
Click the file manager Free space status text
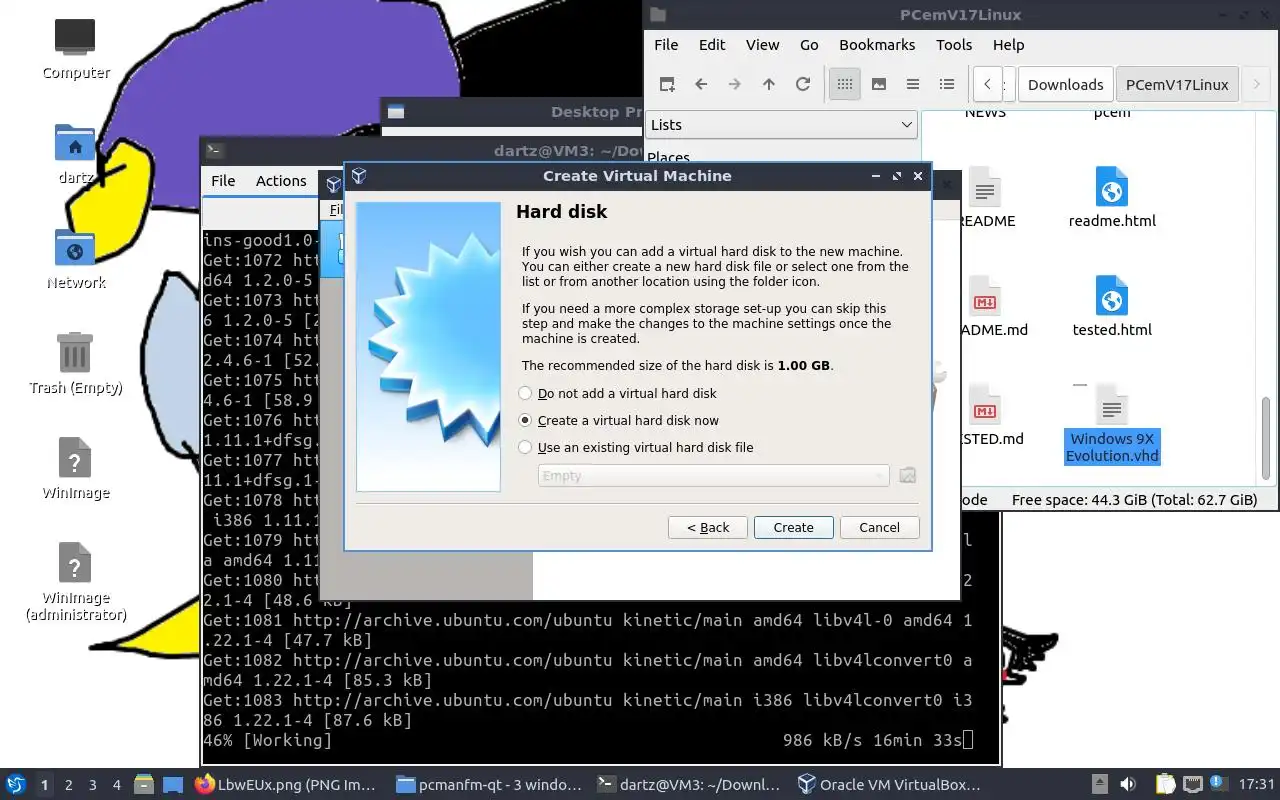1134,500
